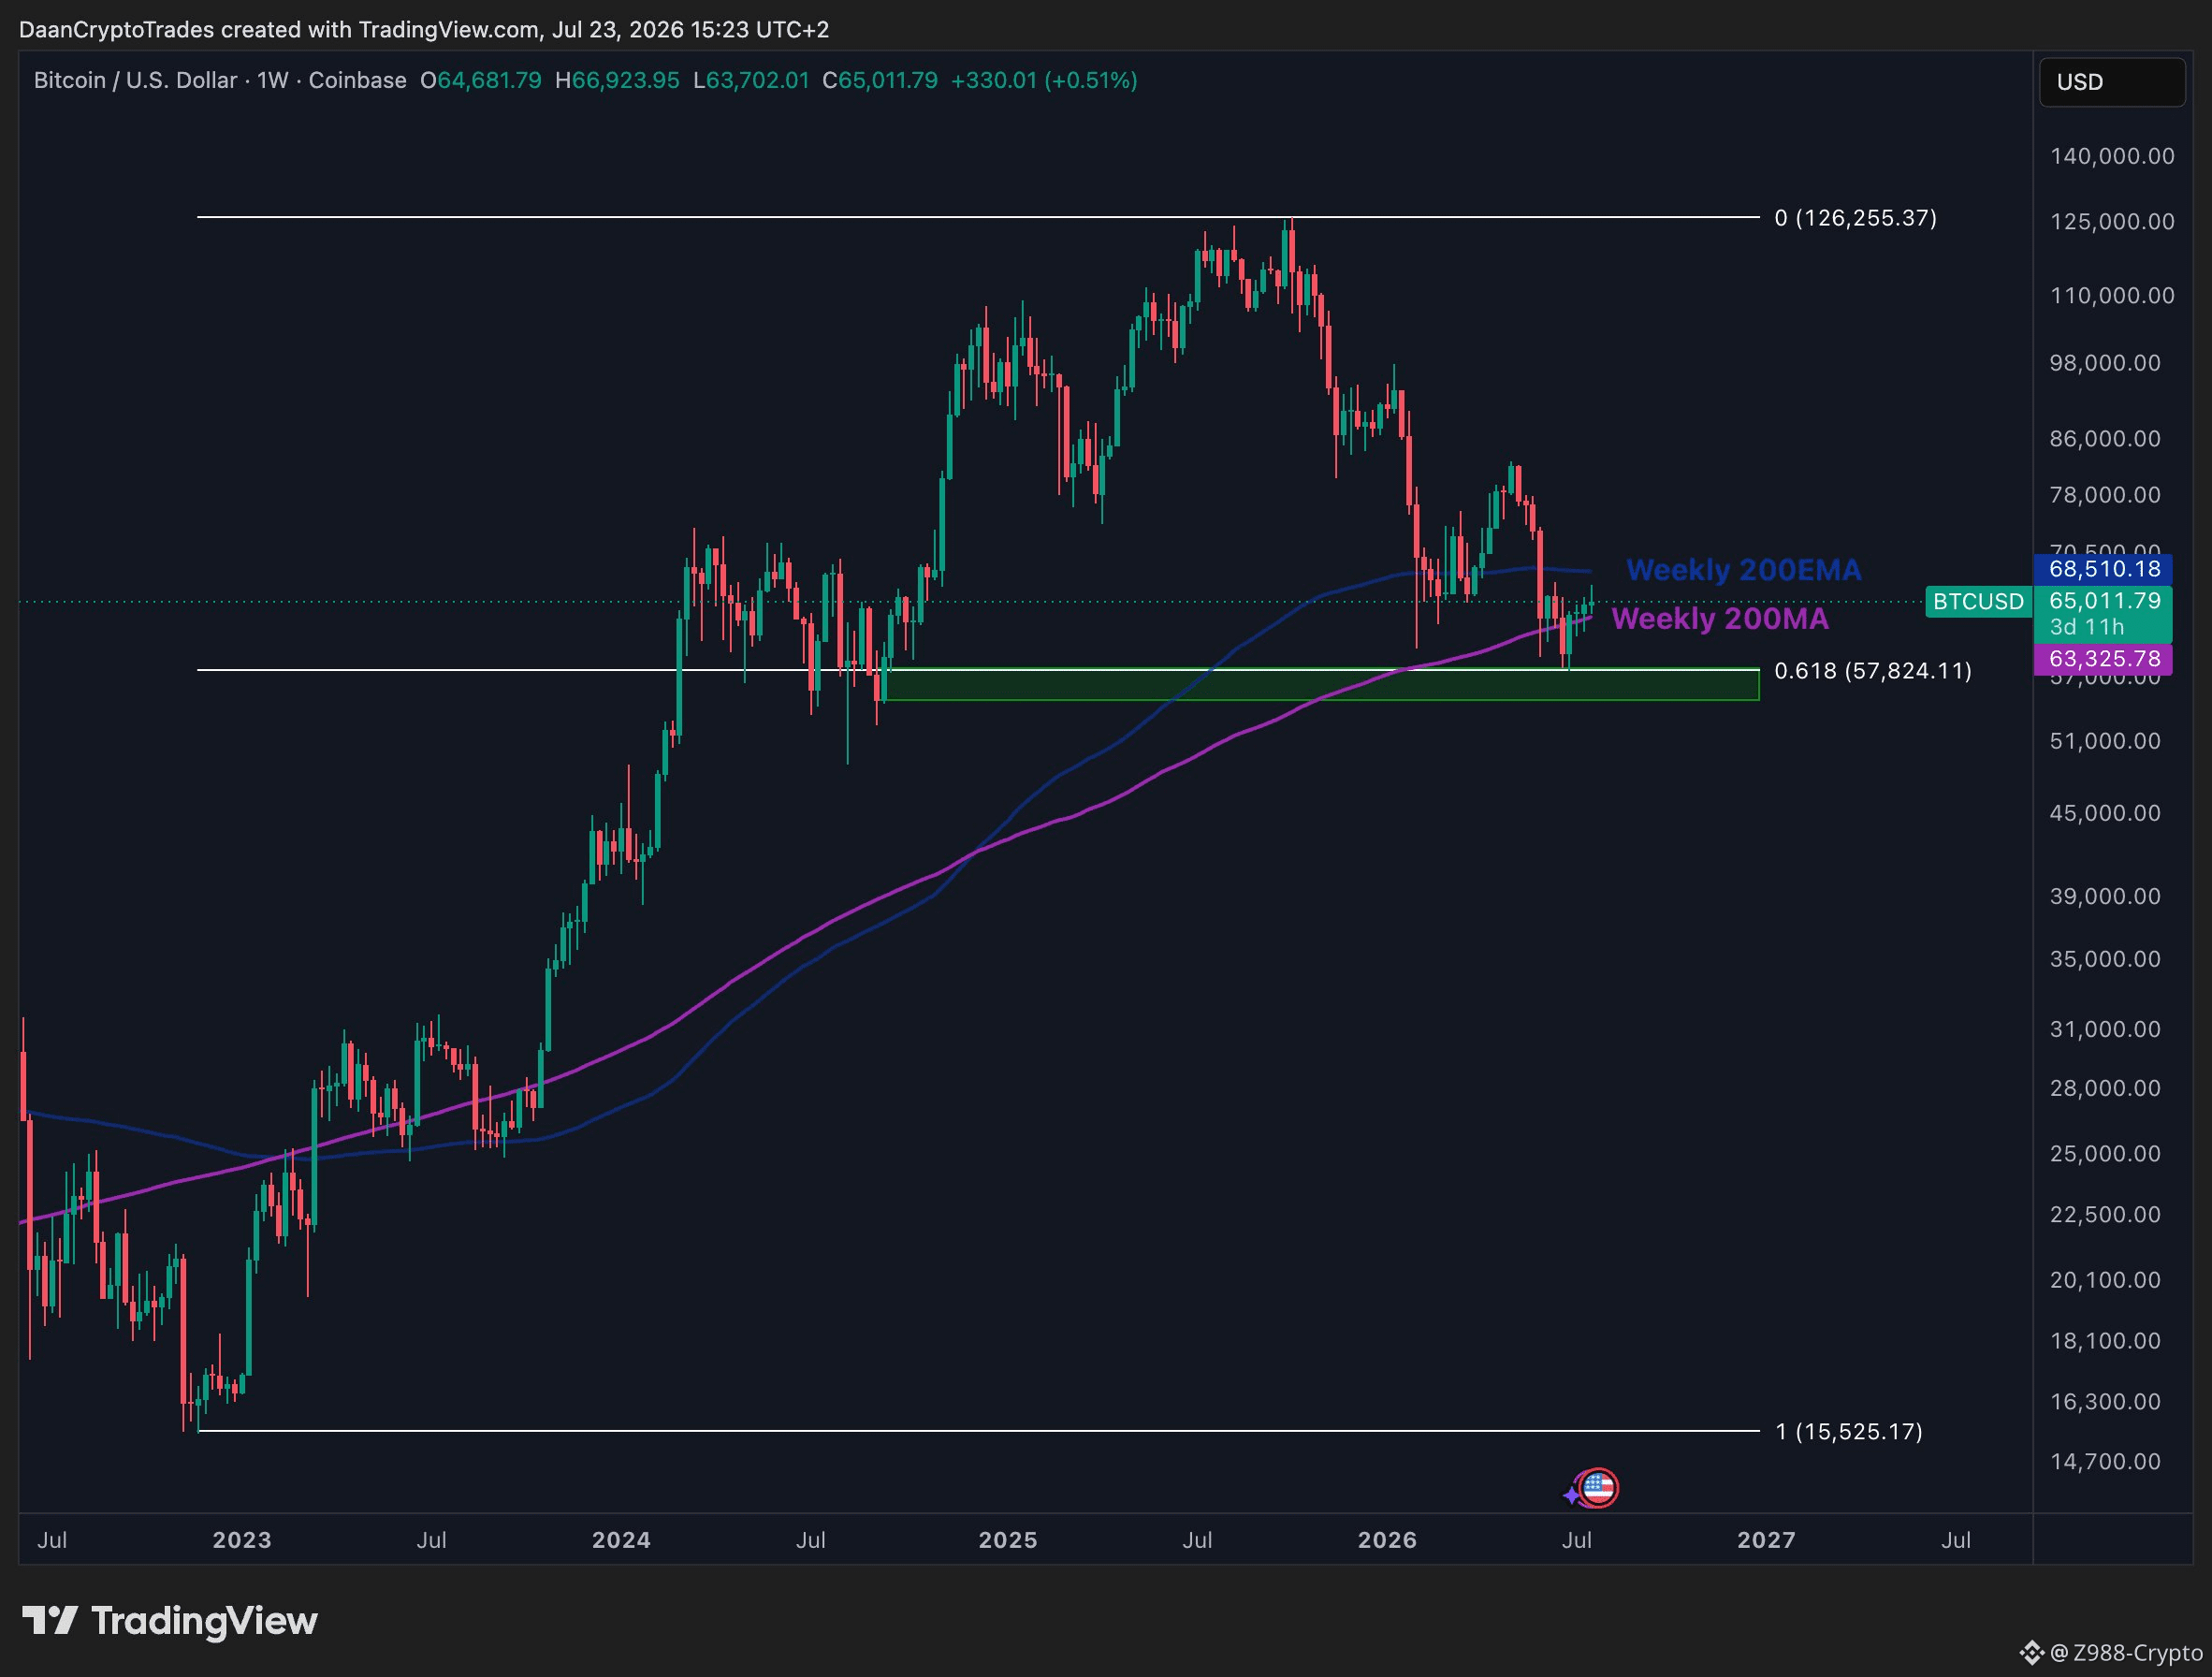Viewport: 2212px width, 1677px height.
Task: Click the 51,000.00 price axis label
Action: pos(2105,741)
